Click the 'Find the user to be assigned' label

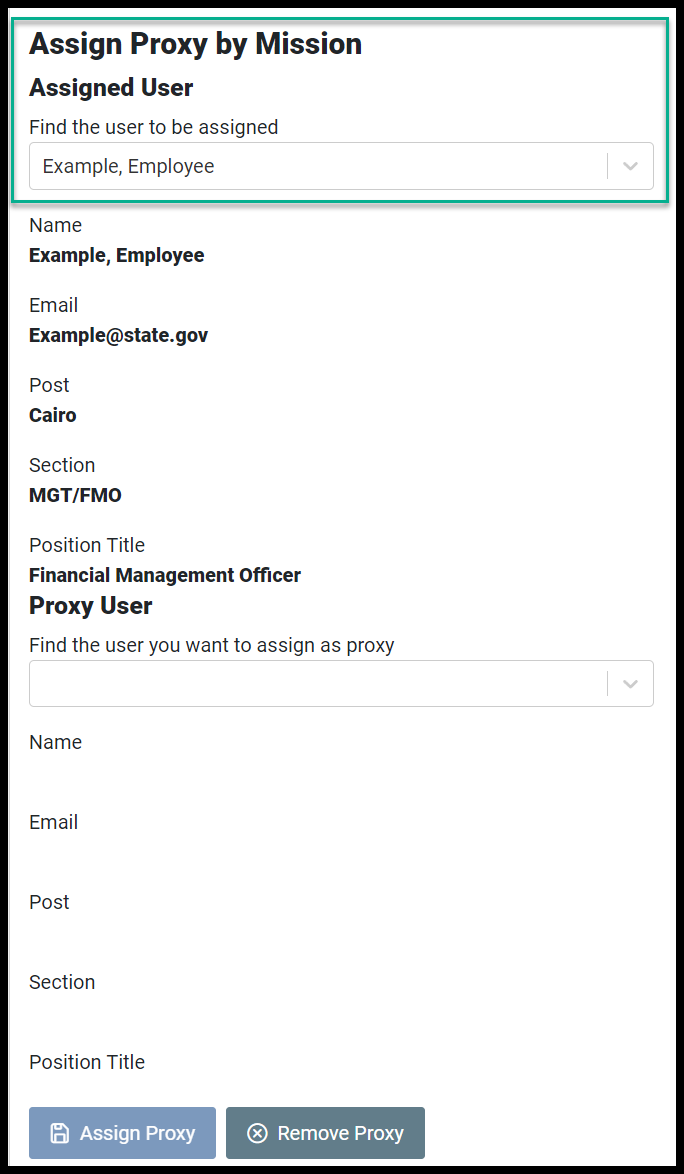tap(153, 127)
